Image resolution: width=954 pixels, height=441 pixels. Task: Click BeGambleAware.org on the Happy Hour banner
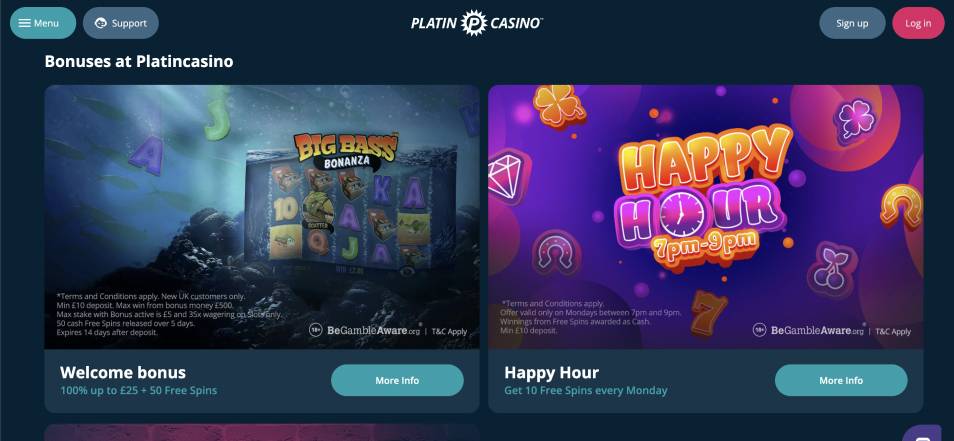pyautogui.click(x=816, y=330)
